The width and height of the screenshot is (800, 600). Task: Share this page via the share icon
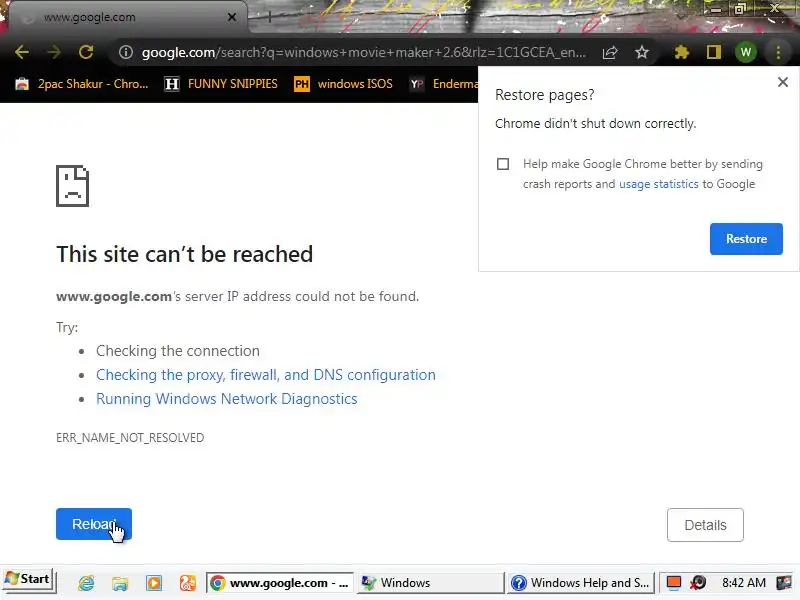[610, 52]
